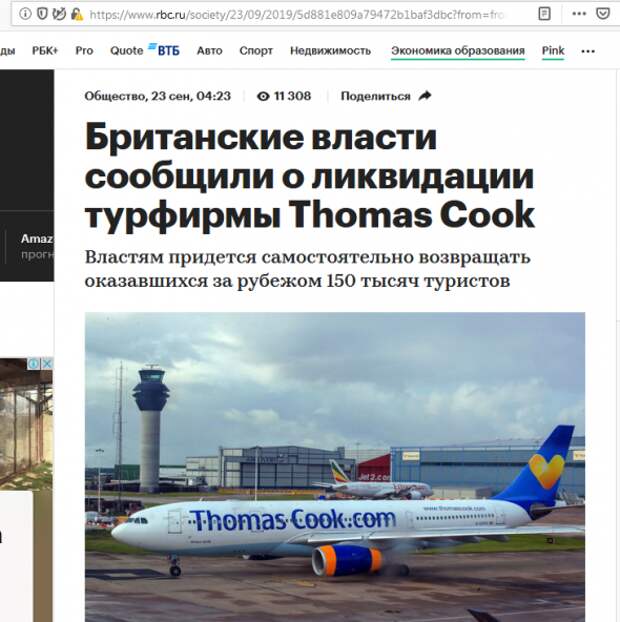Save page to Pocket icon

pyautogui.click(x=603, y=14)
